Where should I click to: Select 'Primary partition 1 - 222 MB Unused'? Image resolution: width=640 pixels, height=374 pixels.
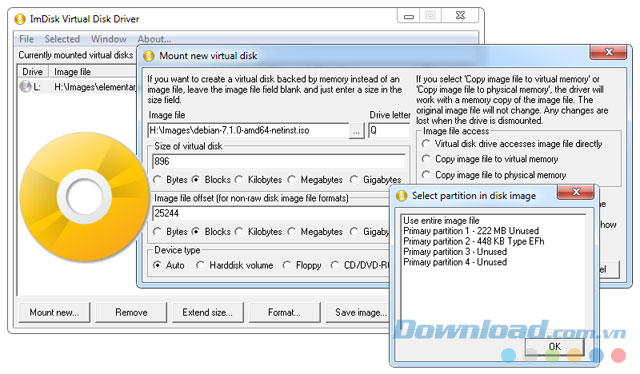click(x=471, y=231)
